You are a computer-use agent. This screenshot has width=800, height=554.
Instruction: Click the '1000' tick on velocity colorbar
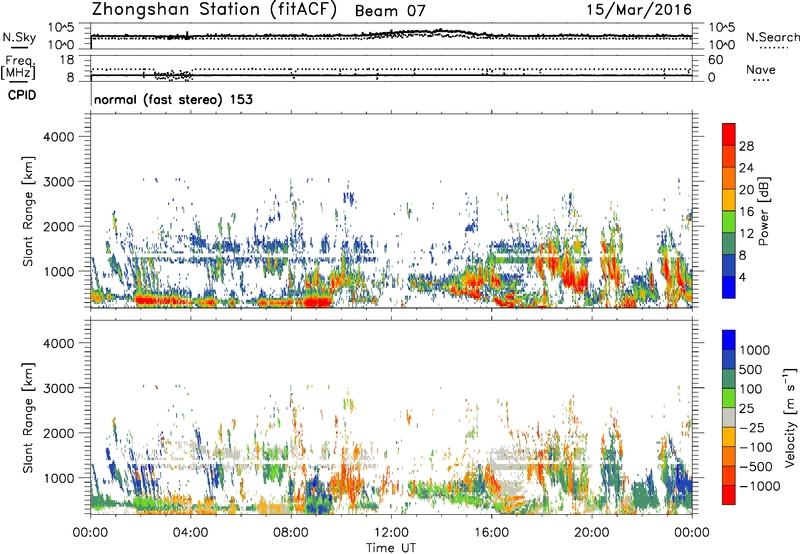755,350
